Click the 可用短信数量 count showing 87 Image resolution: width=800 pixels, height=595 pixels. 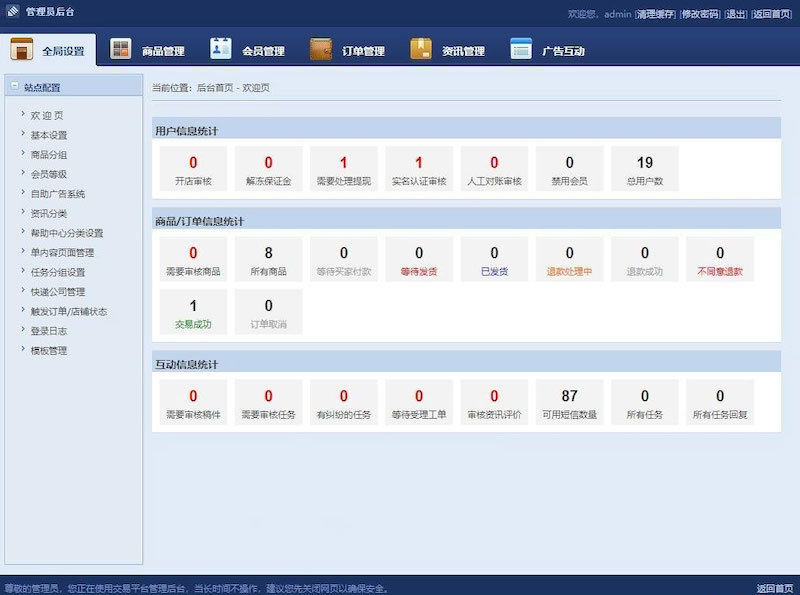pyautogui.click(x=569, y=396)
